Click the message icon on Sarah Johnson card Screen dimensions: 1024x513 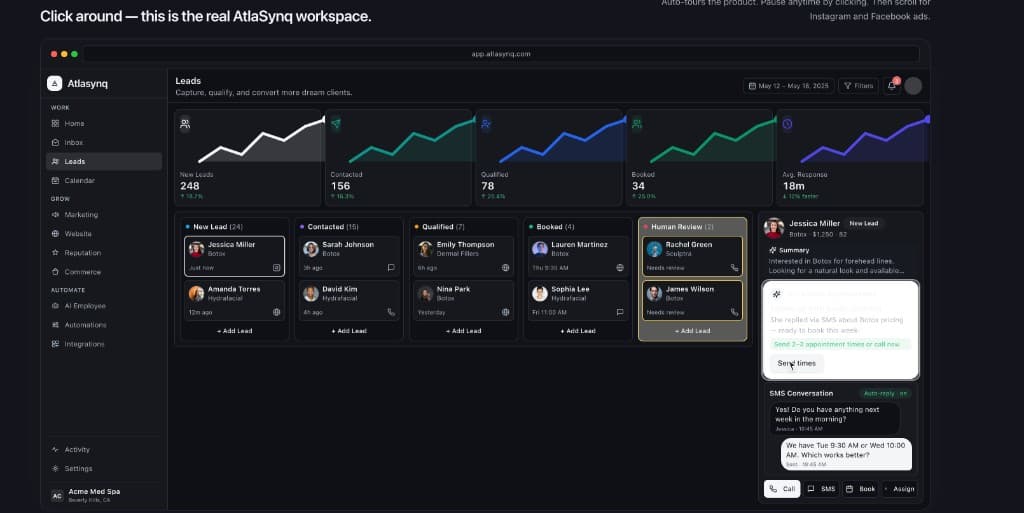(391, 268)
